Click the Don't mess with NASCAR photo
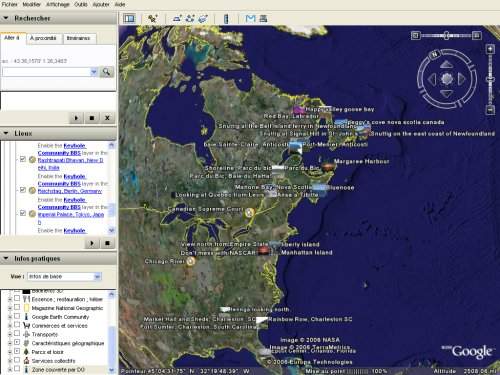Viewport: 500px width, 375px height. 264,251
